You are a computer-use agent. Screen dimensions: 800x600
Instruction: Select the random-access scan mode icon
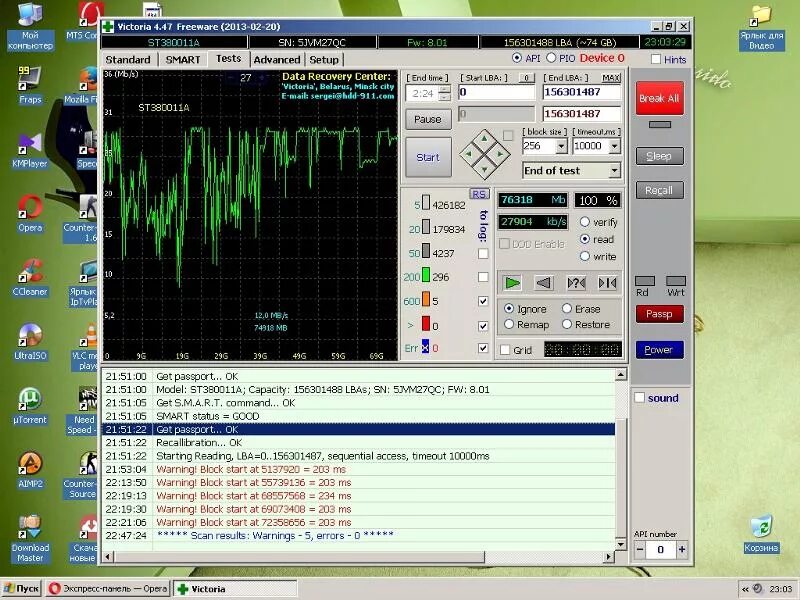tap(576, 283)
